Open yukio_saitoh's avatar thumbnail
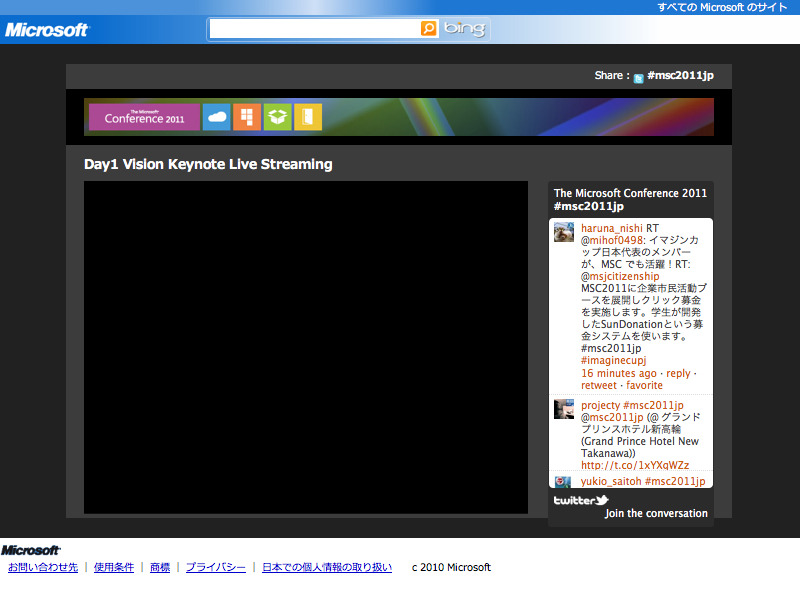Viewport: 800px width, 602px height. pos(563,482)
